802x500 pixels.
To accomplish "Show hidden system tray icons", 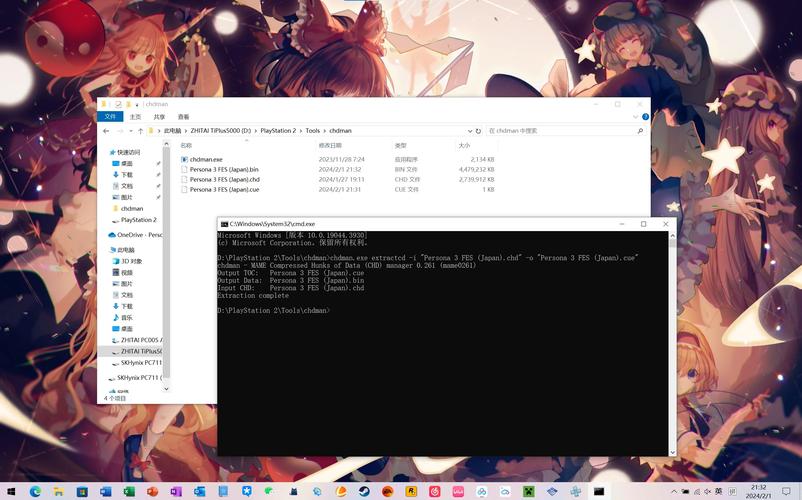I will tap(674, 491).
